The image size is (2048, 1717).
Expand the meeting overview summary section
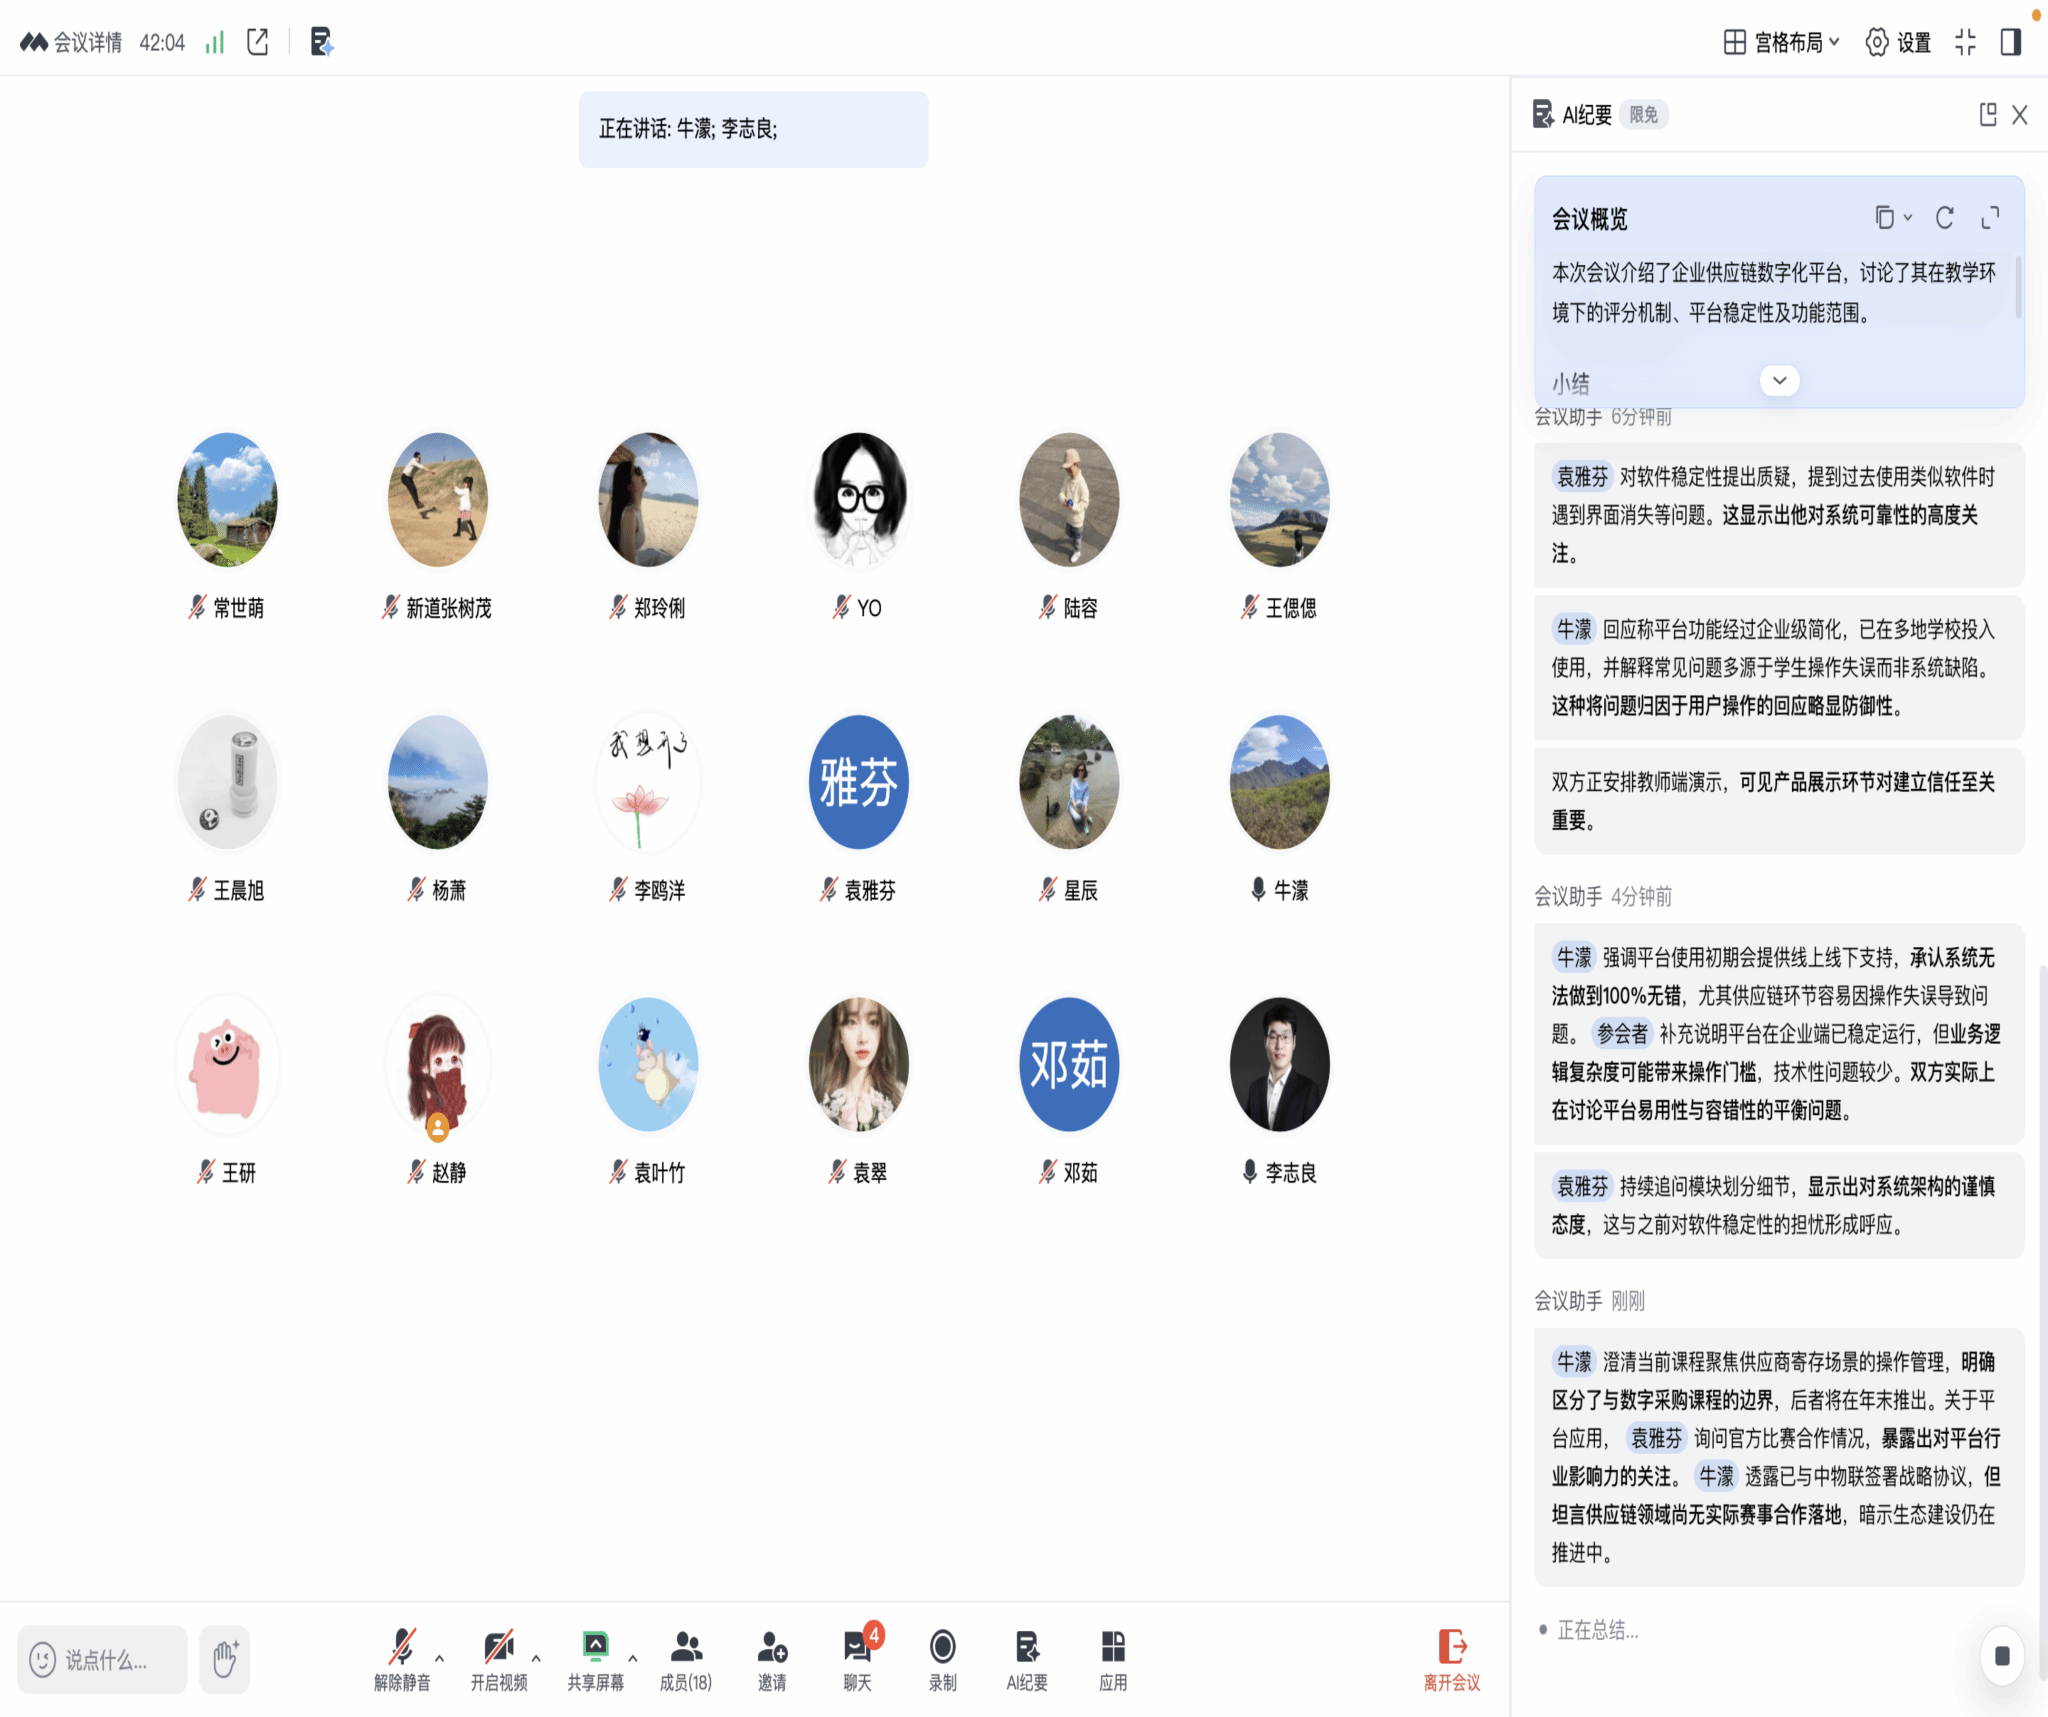pos(1779,381)
